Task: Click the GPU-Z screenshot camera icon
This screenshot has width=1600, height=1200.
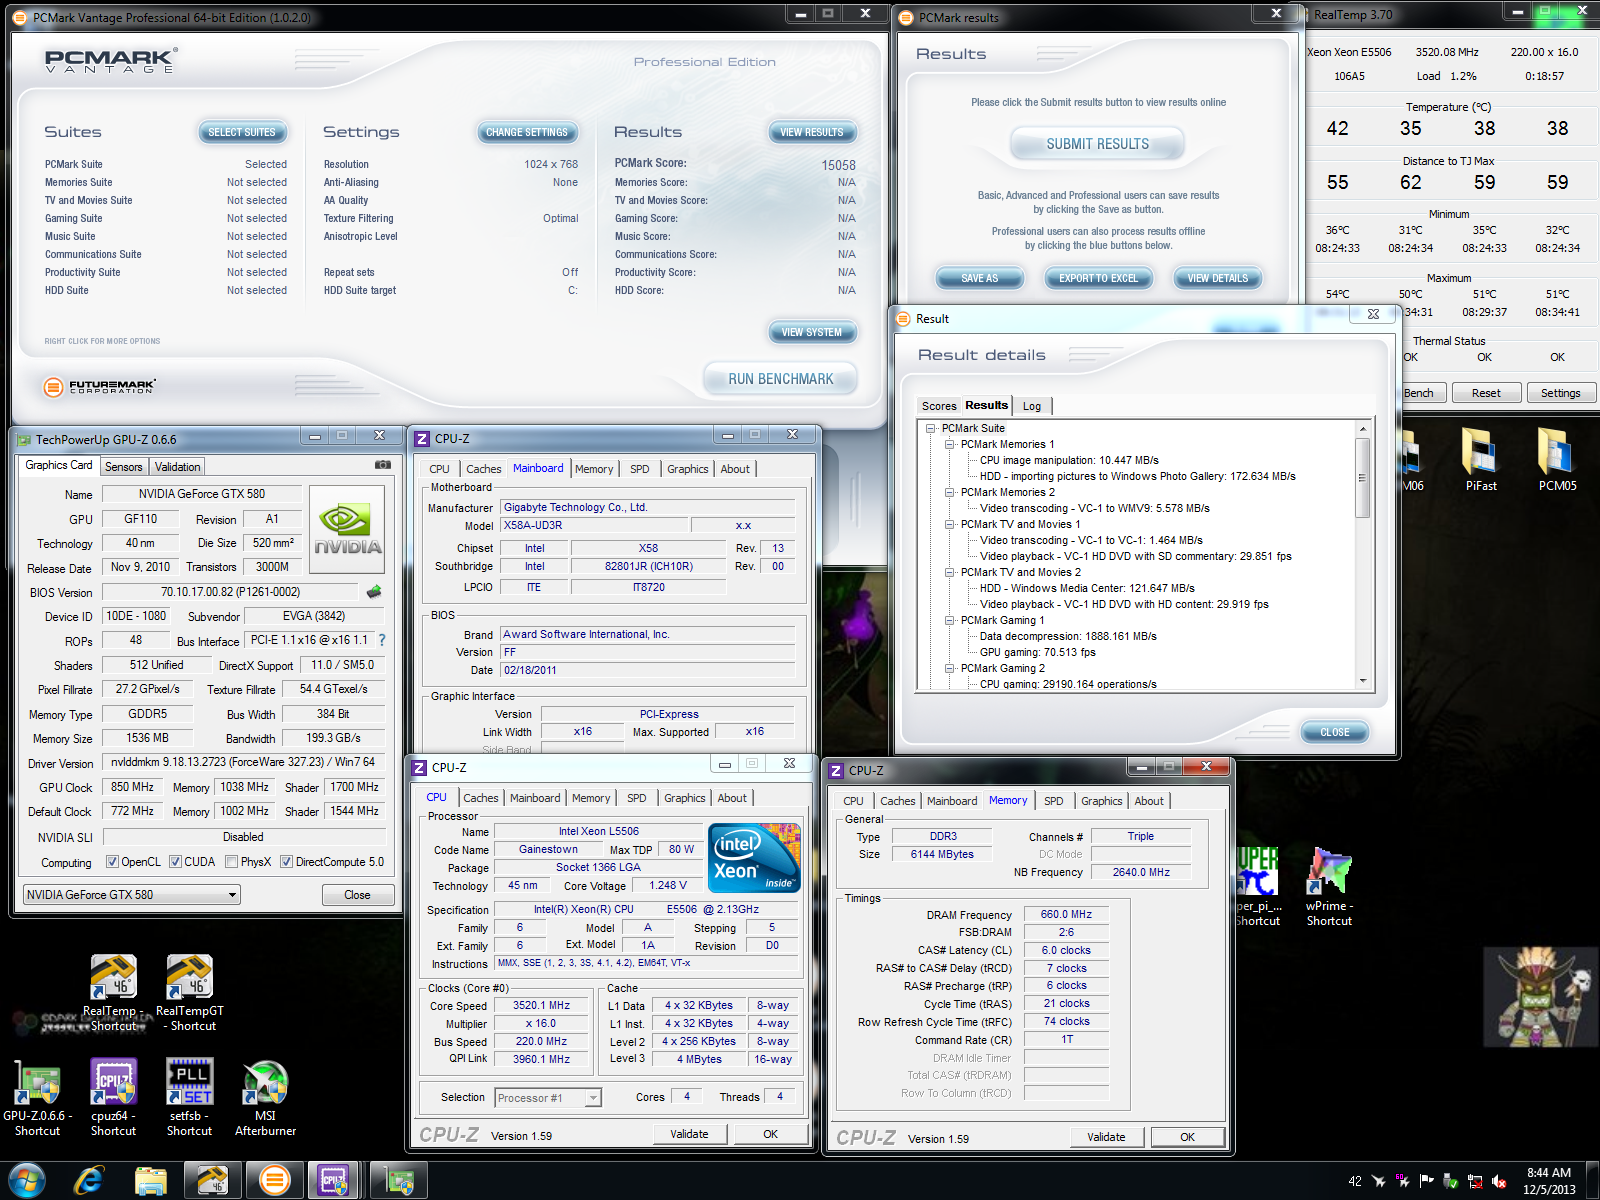Action: 382,465
